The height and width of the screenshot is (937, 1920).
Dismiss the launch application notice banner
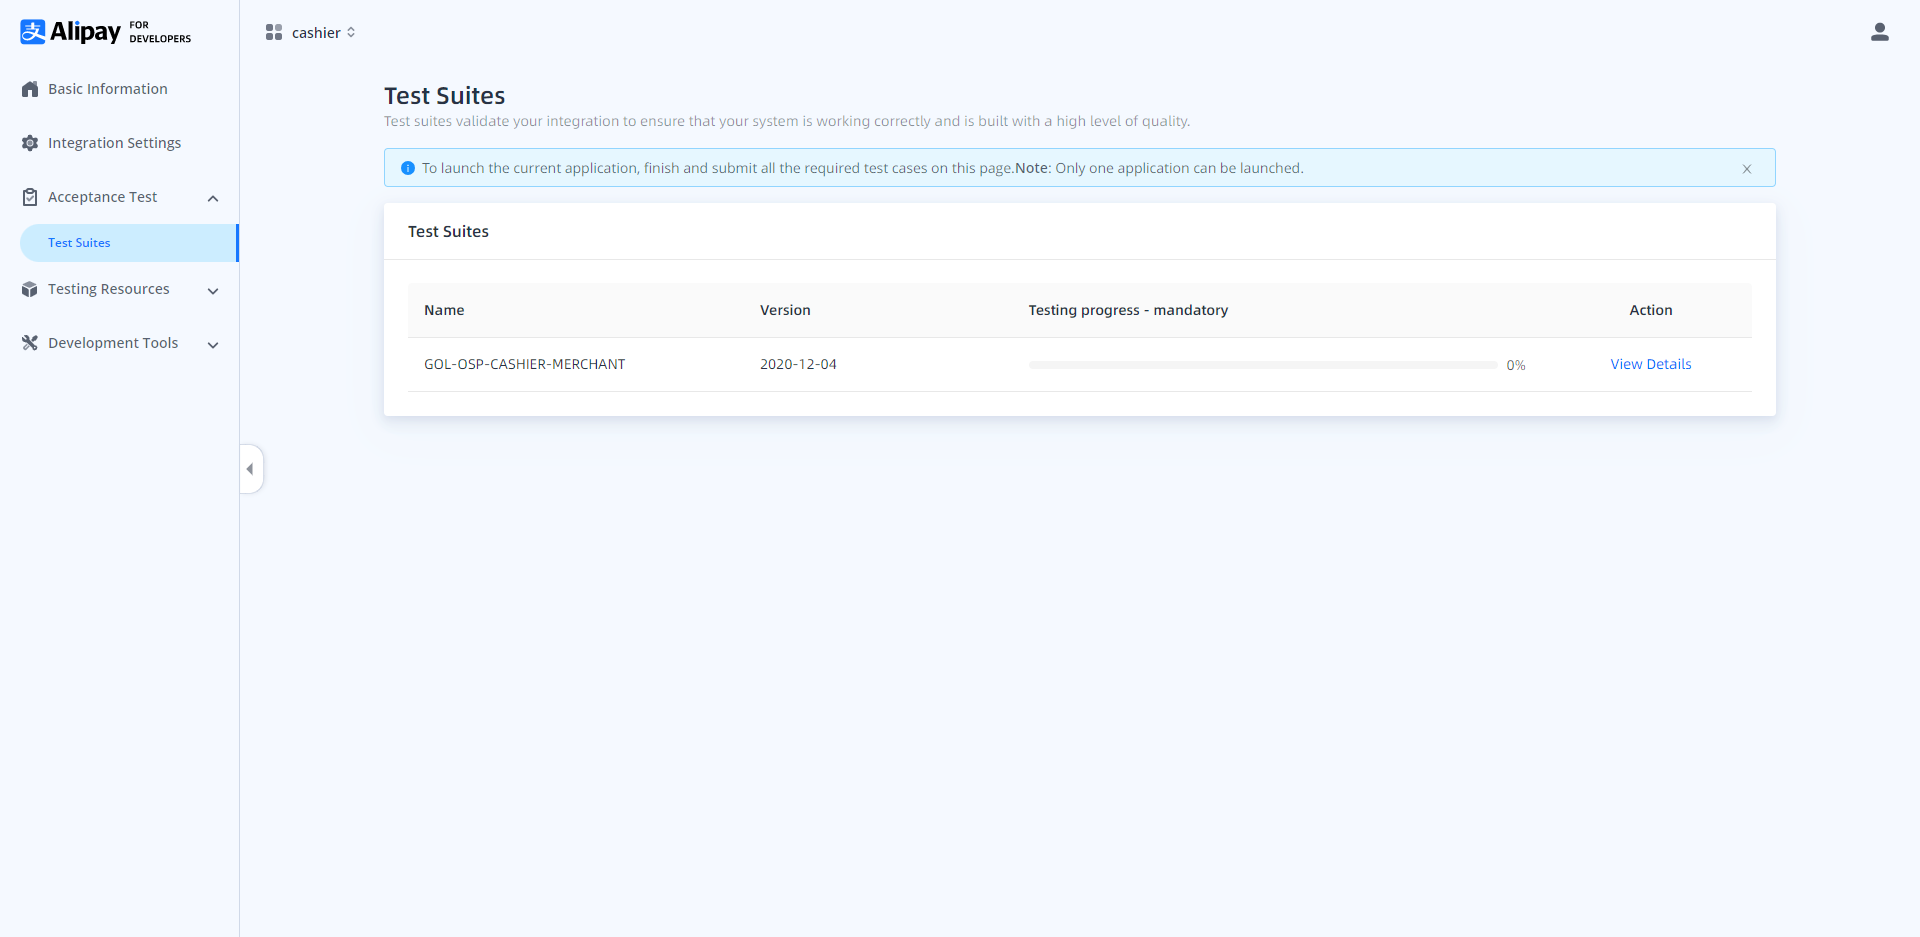click(1746, 169)
